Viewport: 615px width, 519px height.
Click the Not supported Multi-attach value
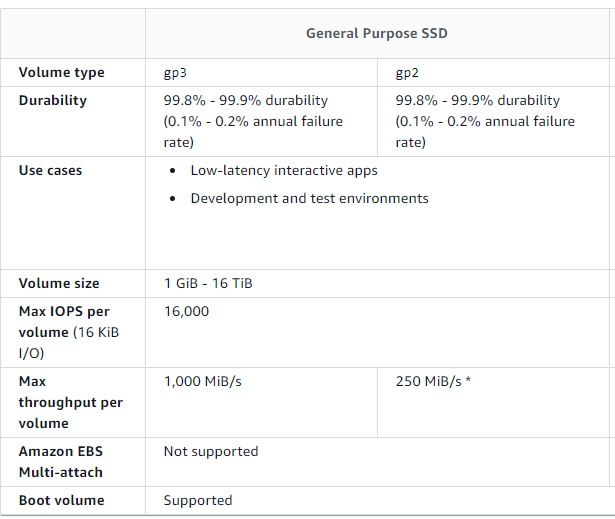[x=210, y=451]
